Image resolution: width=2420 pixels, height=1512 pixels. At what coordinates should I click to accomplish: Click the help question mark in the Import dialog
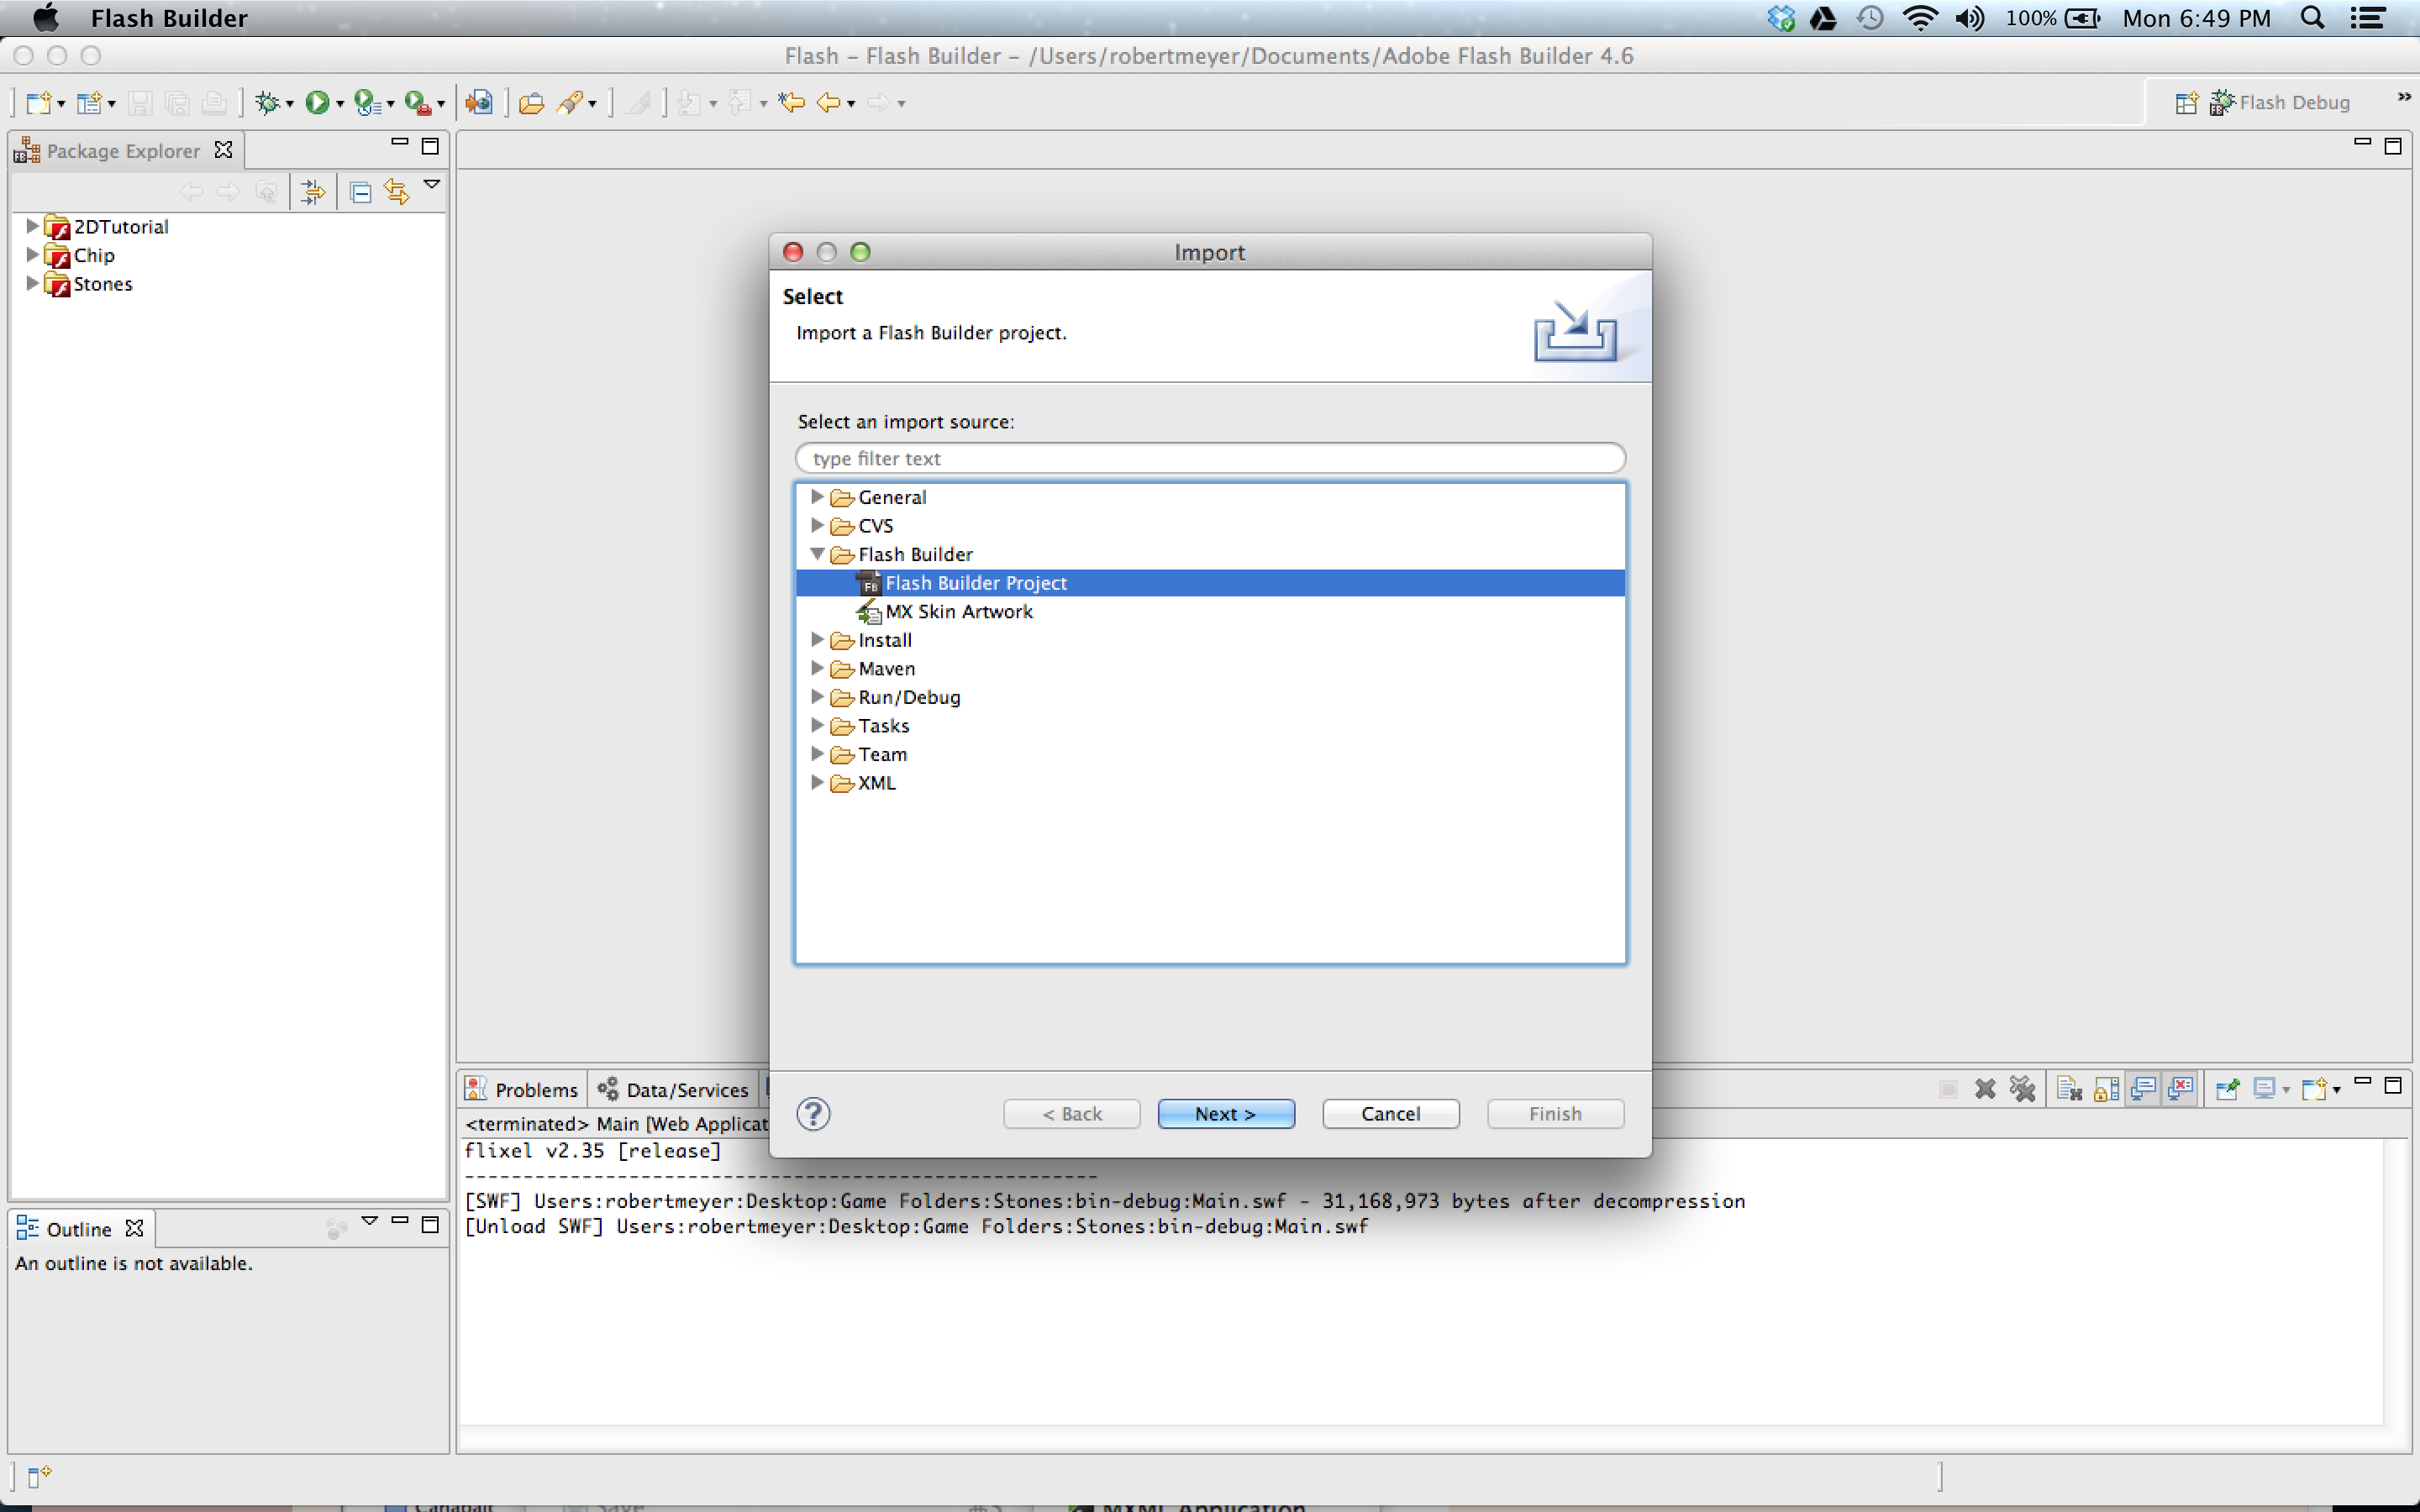(813, 1113)
